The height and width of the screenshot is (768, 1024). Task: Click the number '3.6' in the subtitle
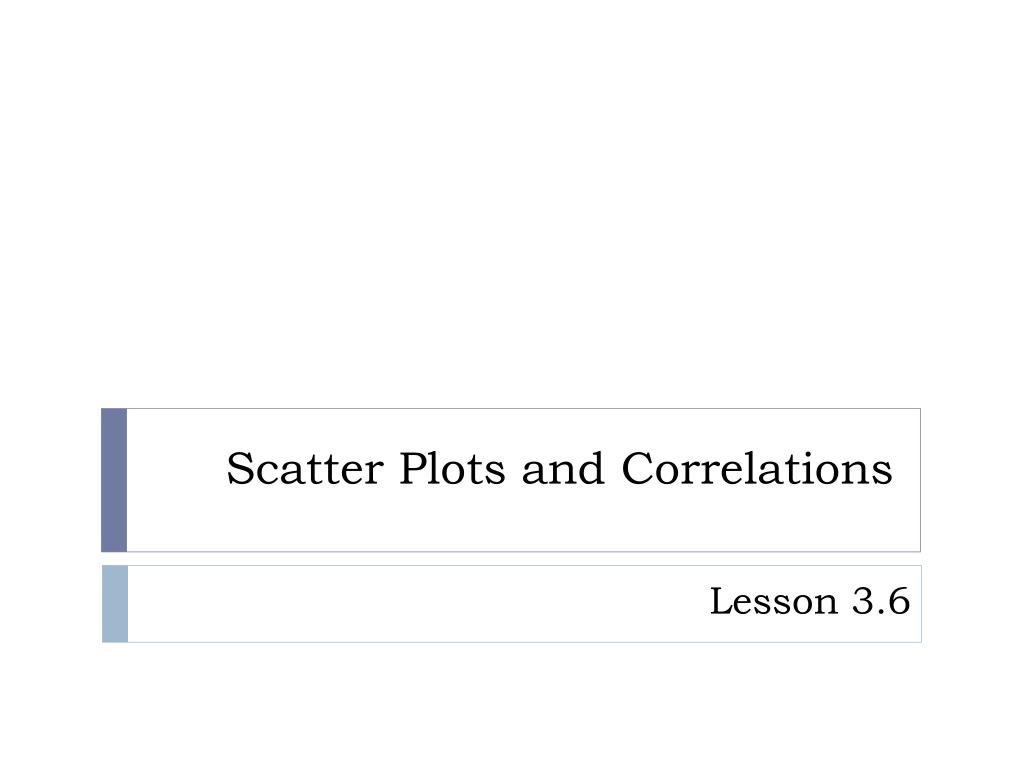tap(880, 601)
